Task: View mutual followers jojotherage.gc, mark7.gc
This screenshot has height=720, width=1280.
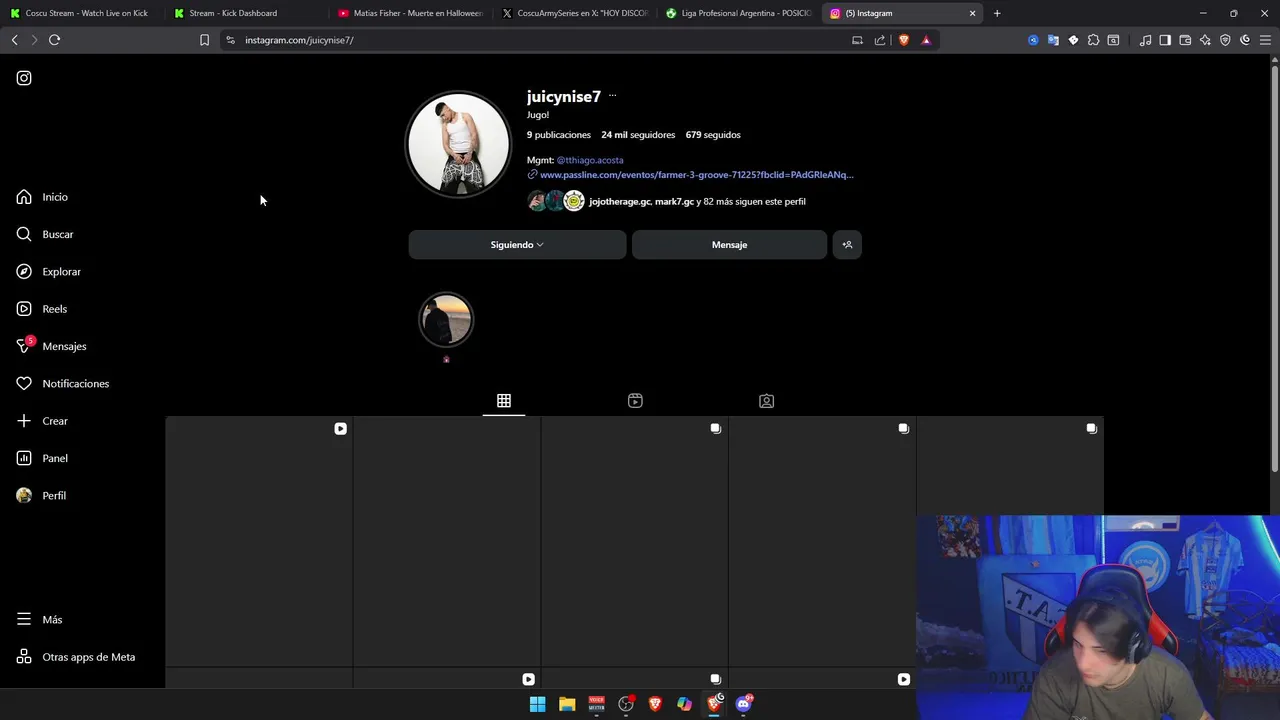Action: [666, 202]
